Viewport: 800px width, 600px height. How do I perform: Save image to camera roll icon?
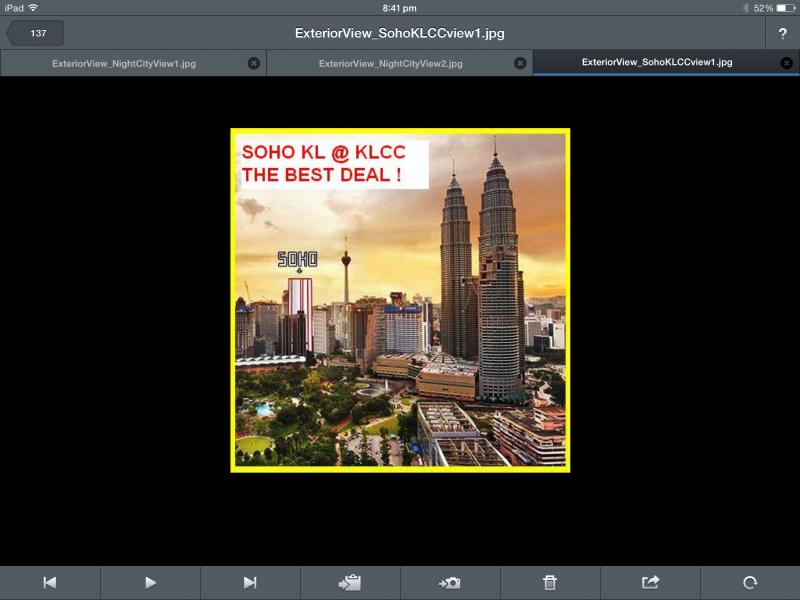[x=449, y=583]
